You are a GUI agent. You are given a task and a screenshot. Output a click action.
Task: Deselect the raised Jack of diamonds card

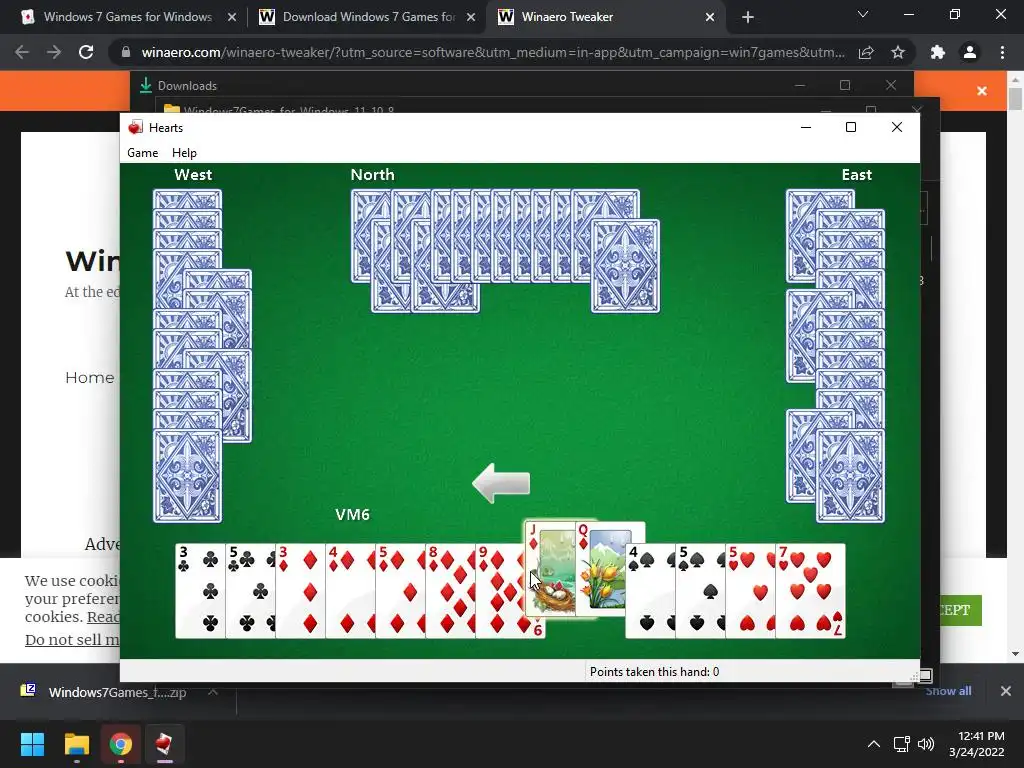coord(550,568)
